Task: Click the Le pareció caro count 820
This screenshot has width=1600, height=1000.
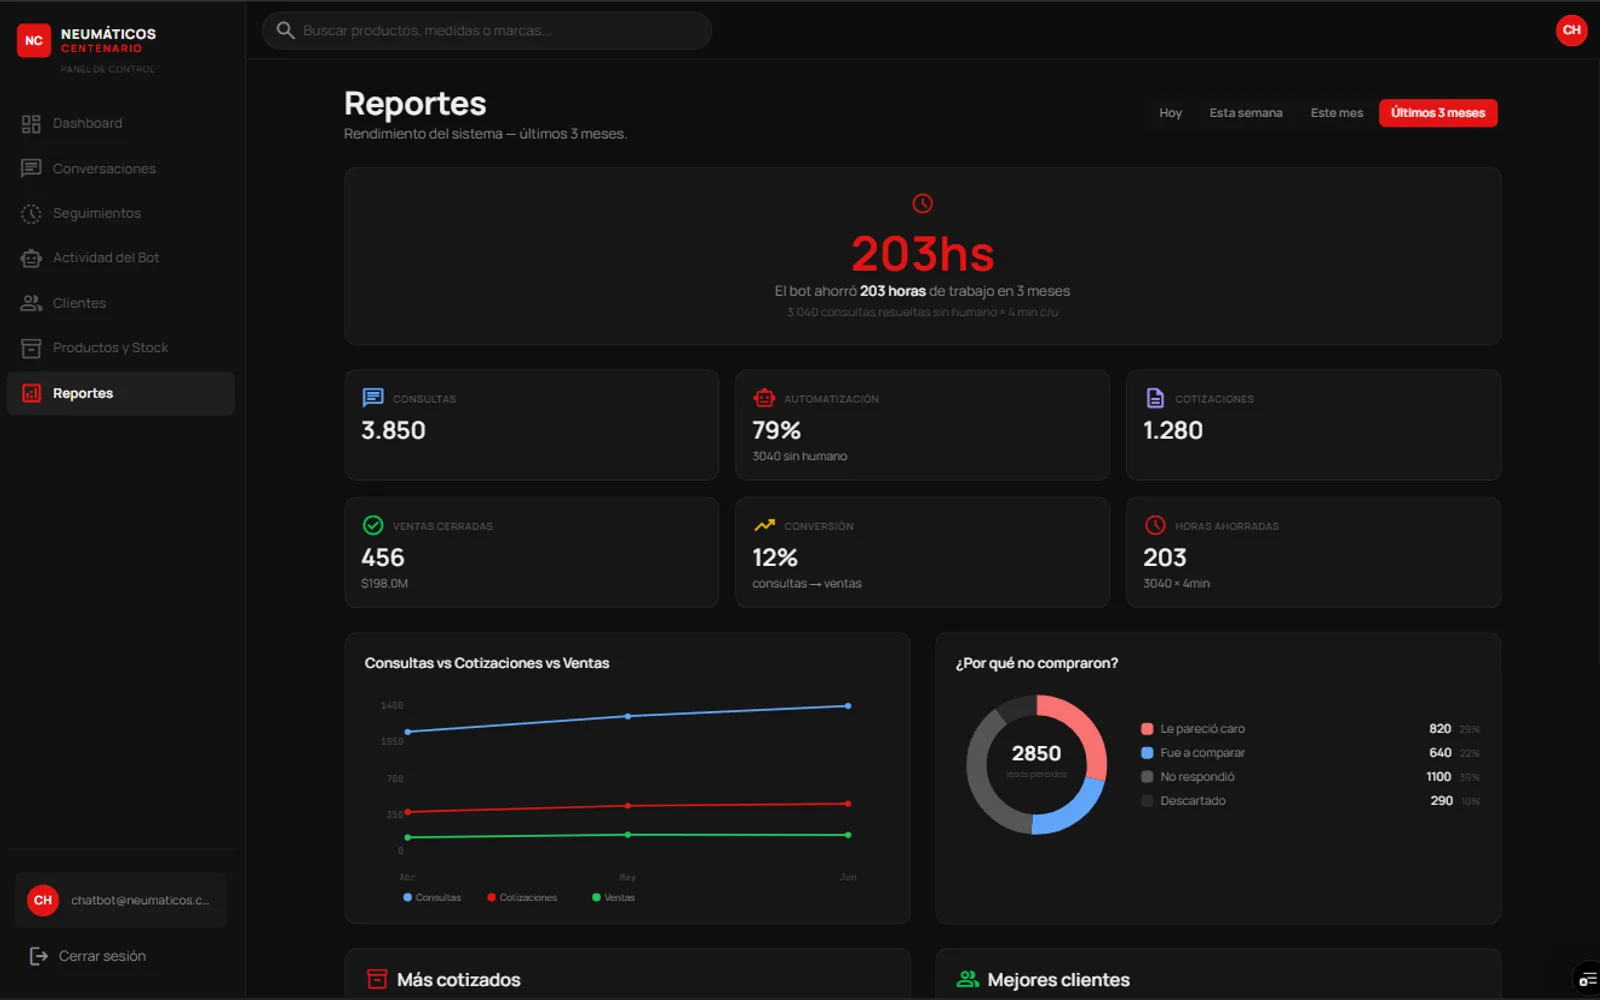Action: 1440,729
